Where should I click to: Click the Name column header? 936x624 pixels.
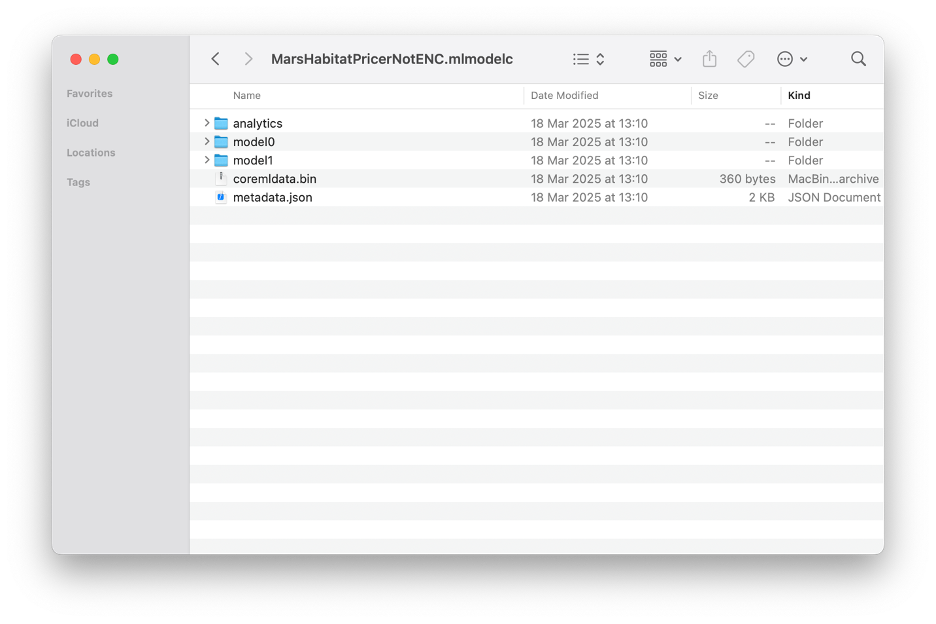click(x=247, y=96)
